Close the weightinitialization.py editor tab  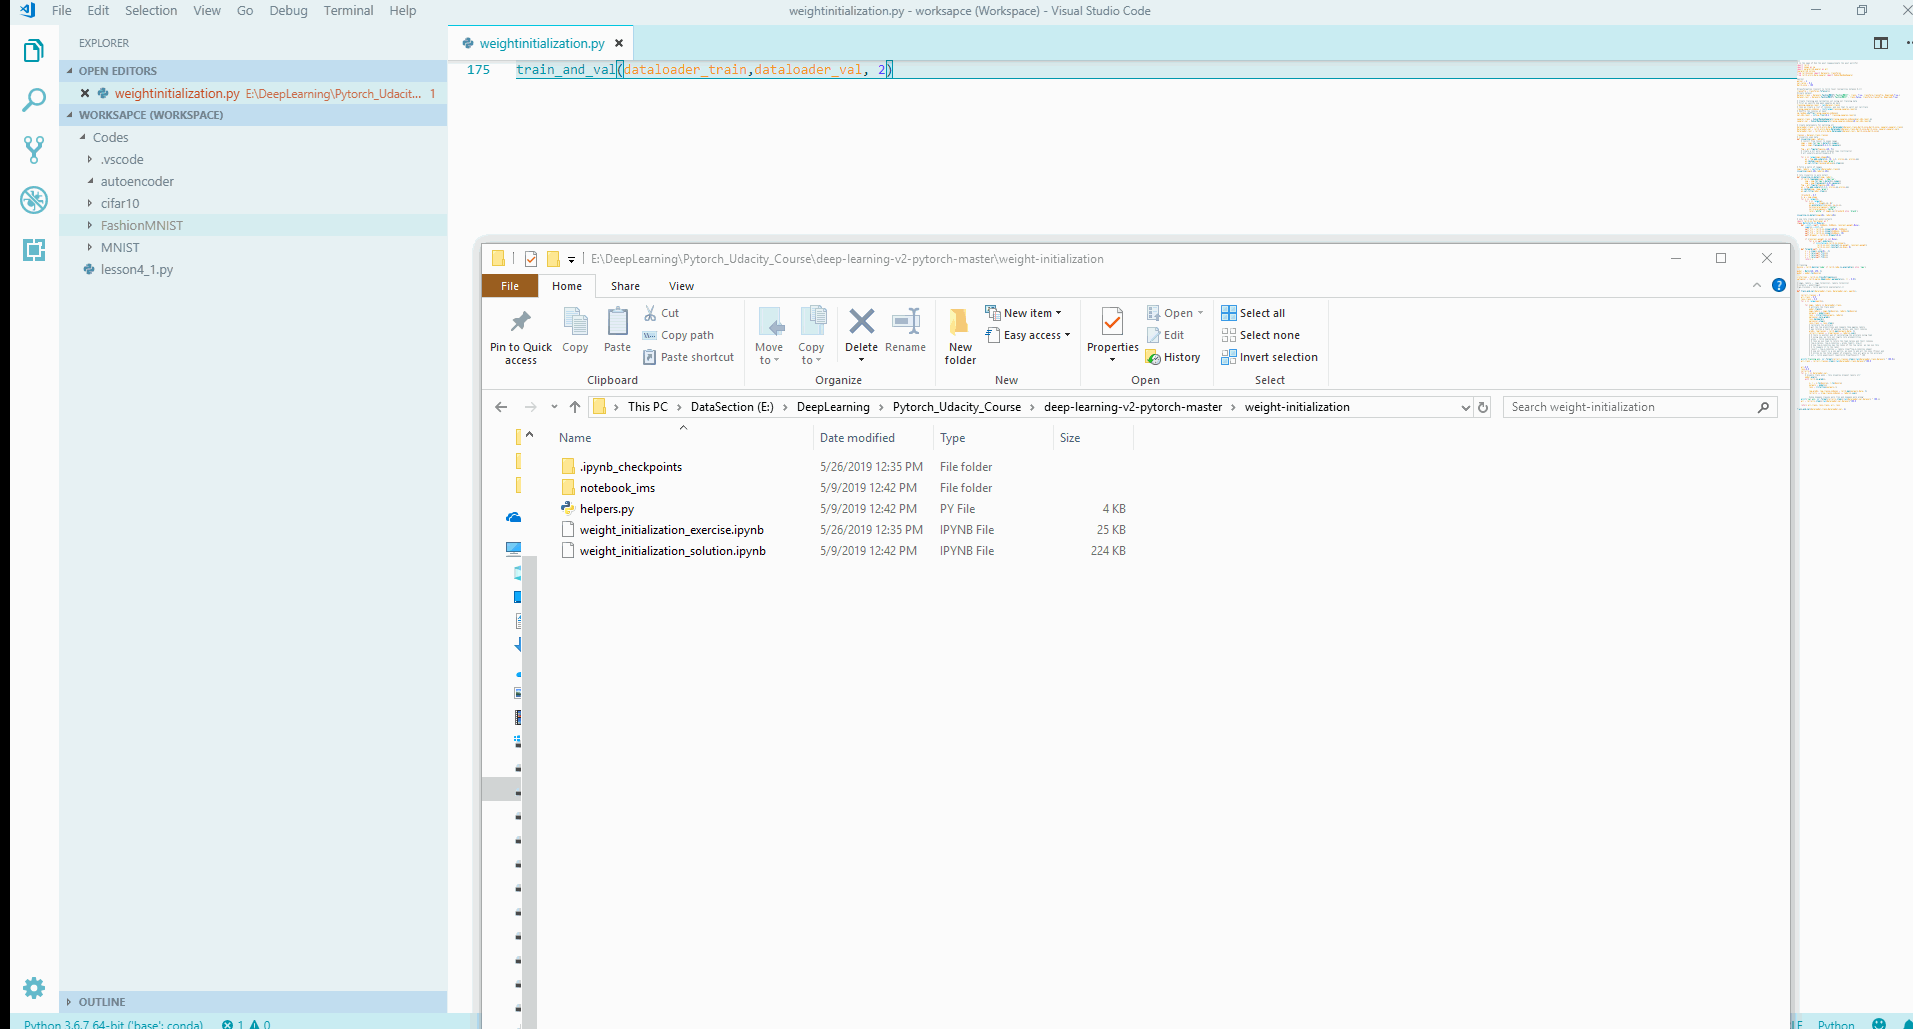point(619,43)
